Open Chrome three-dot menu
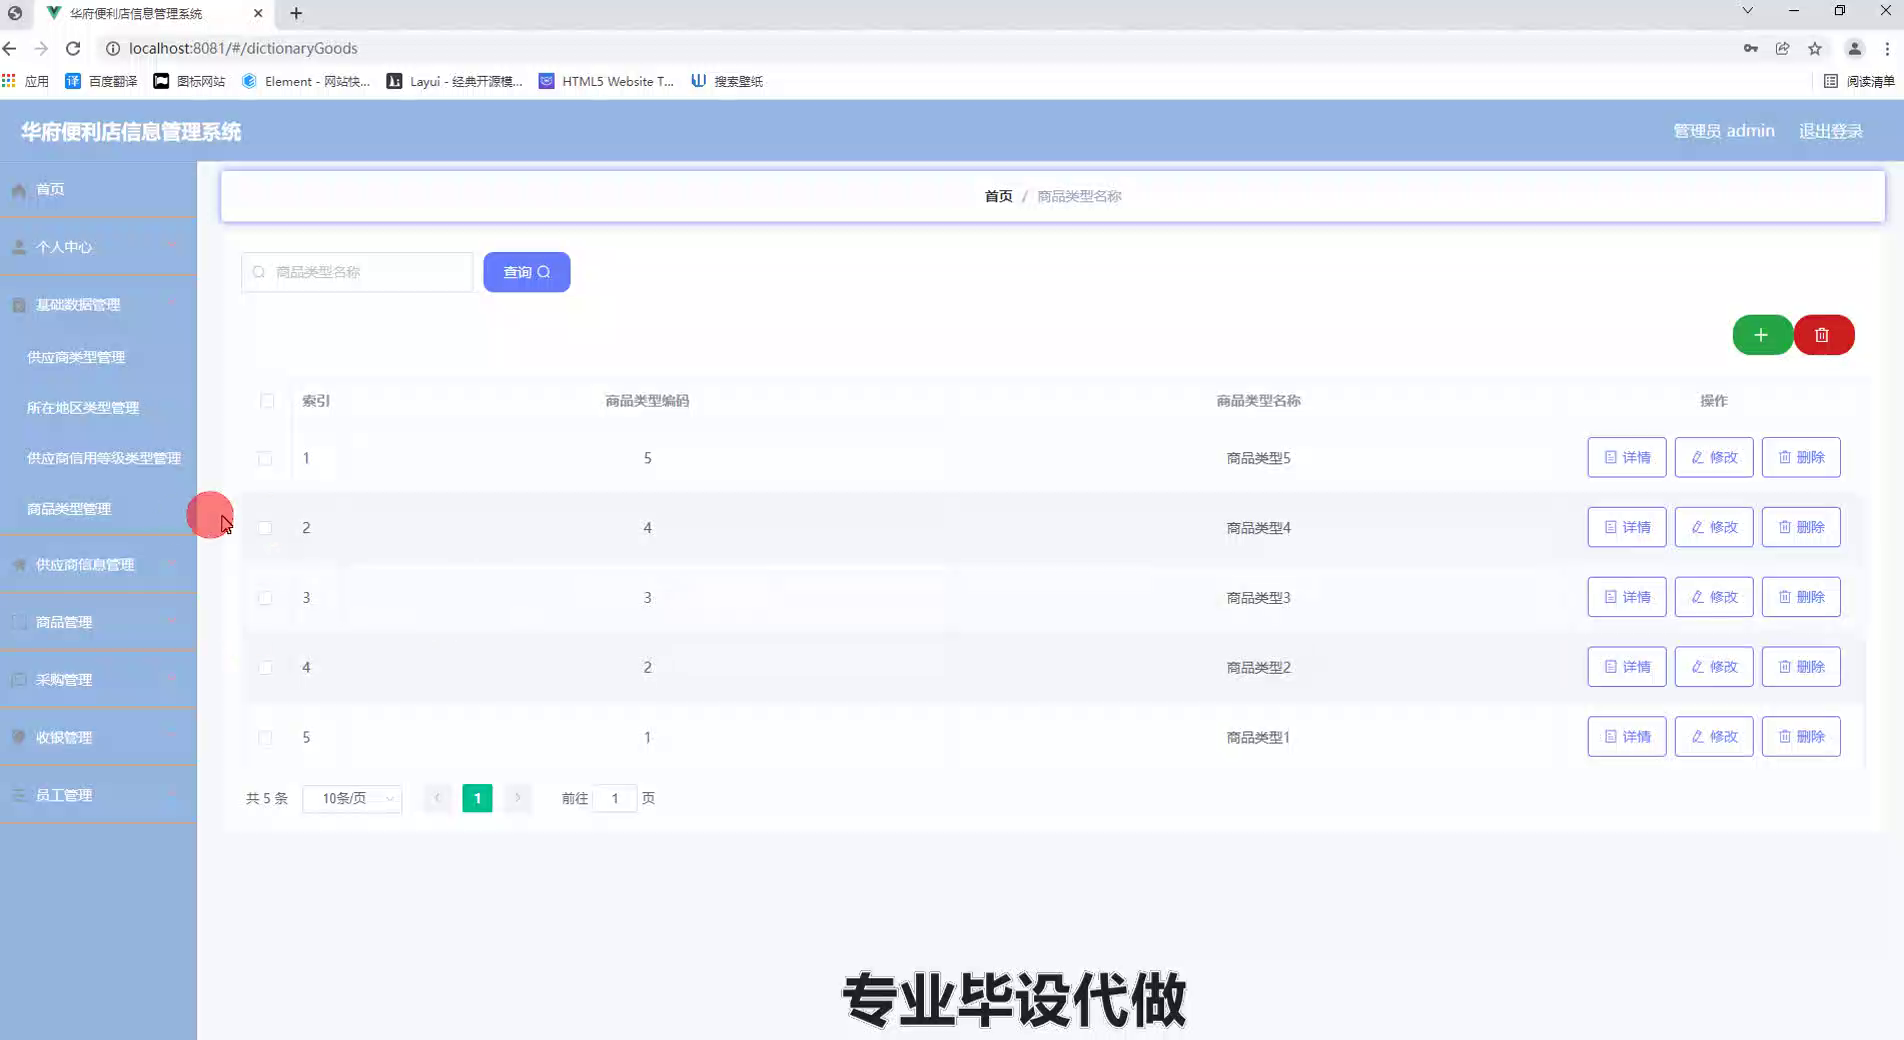This screenshot has width=1904, height=1040. tap(1887, 48)
